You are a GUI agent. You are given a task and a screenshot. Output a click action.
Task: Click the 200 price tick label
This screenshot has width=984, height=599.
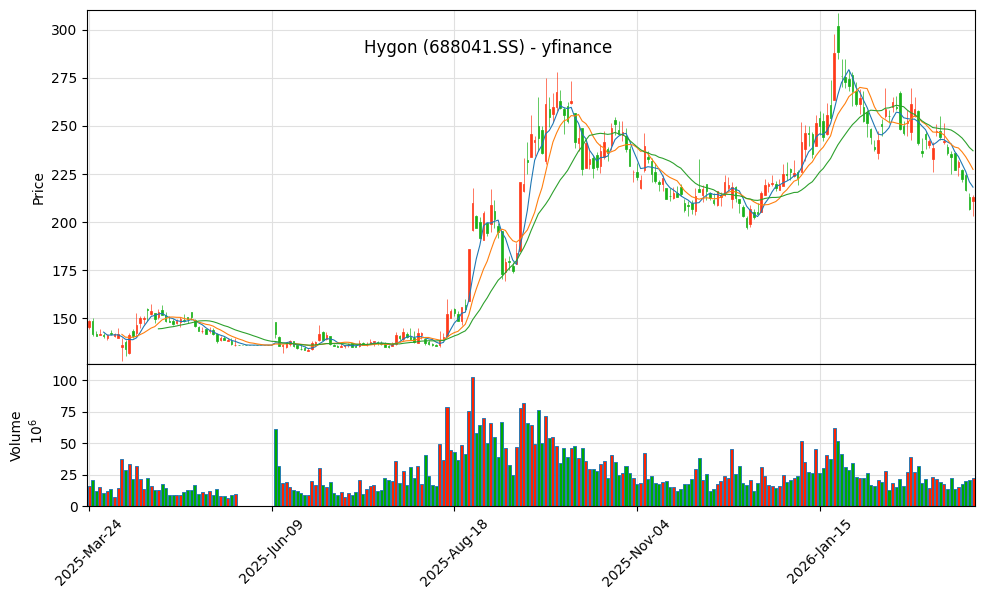64,223
